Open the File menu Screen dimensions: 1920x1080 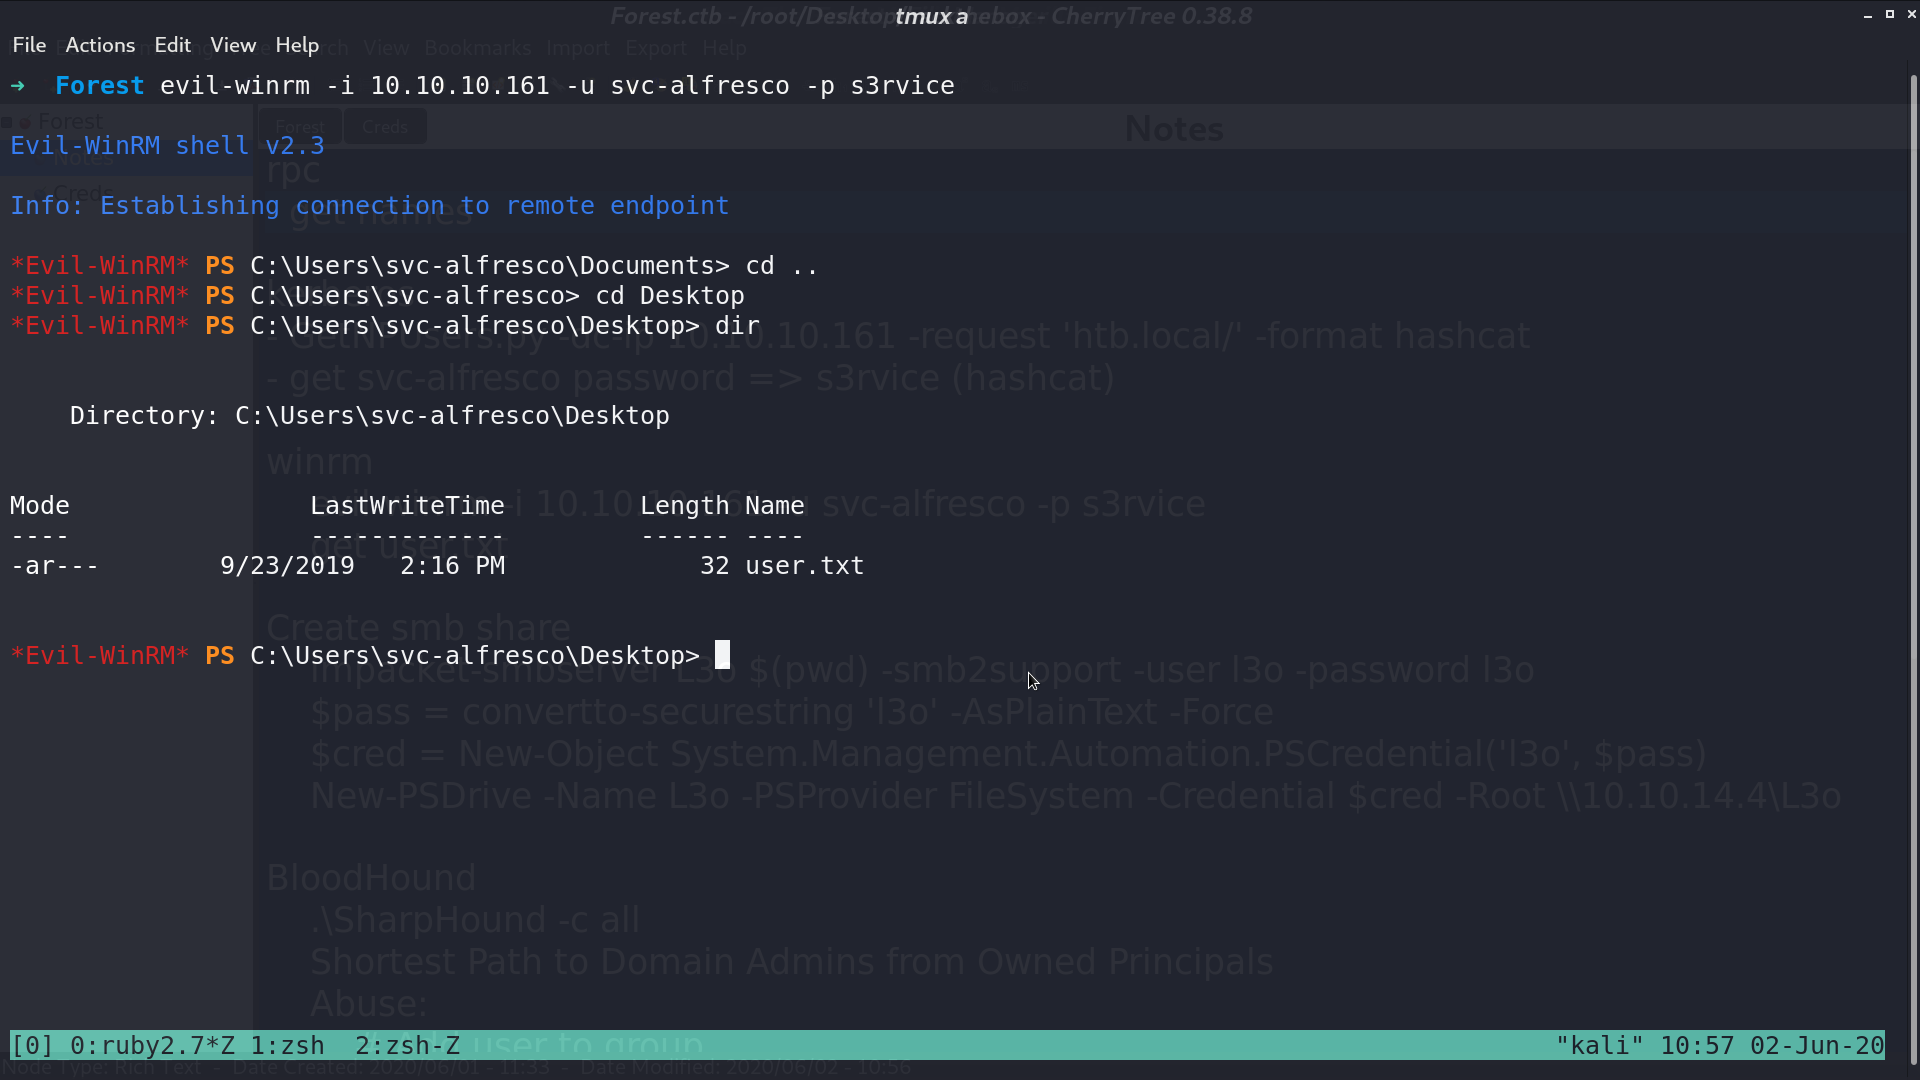(29, 45)
